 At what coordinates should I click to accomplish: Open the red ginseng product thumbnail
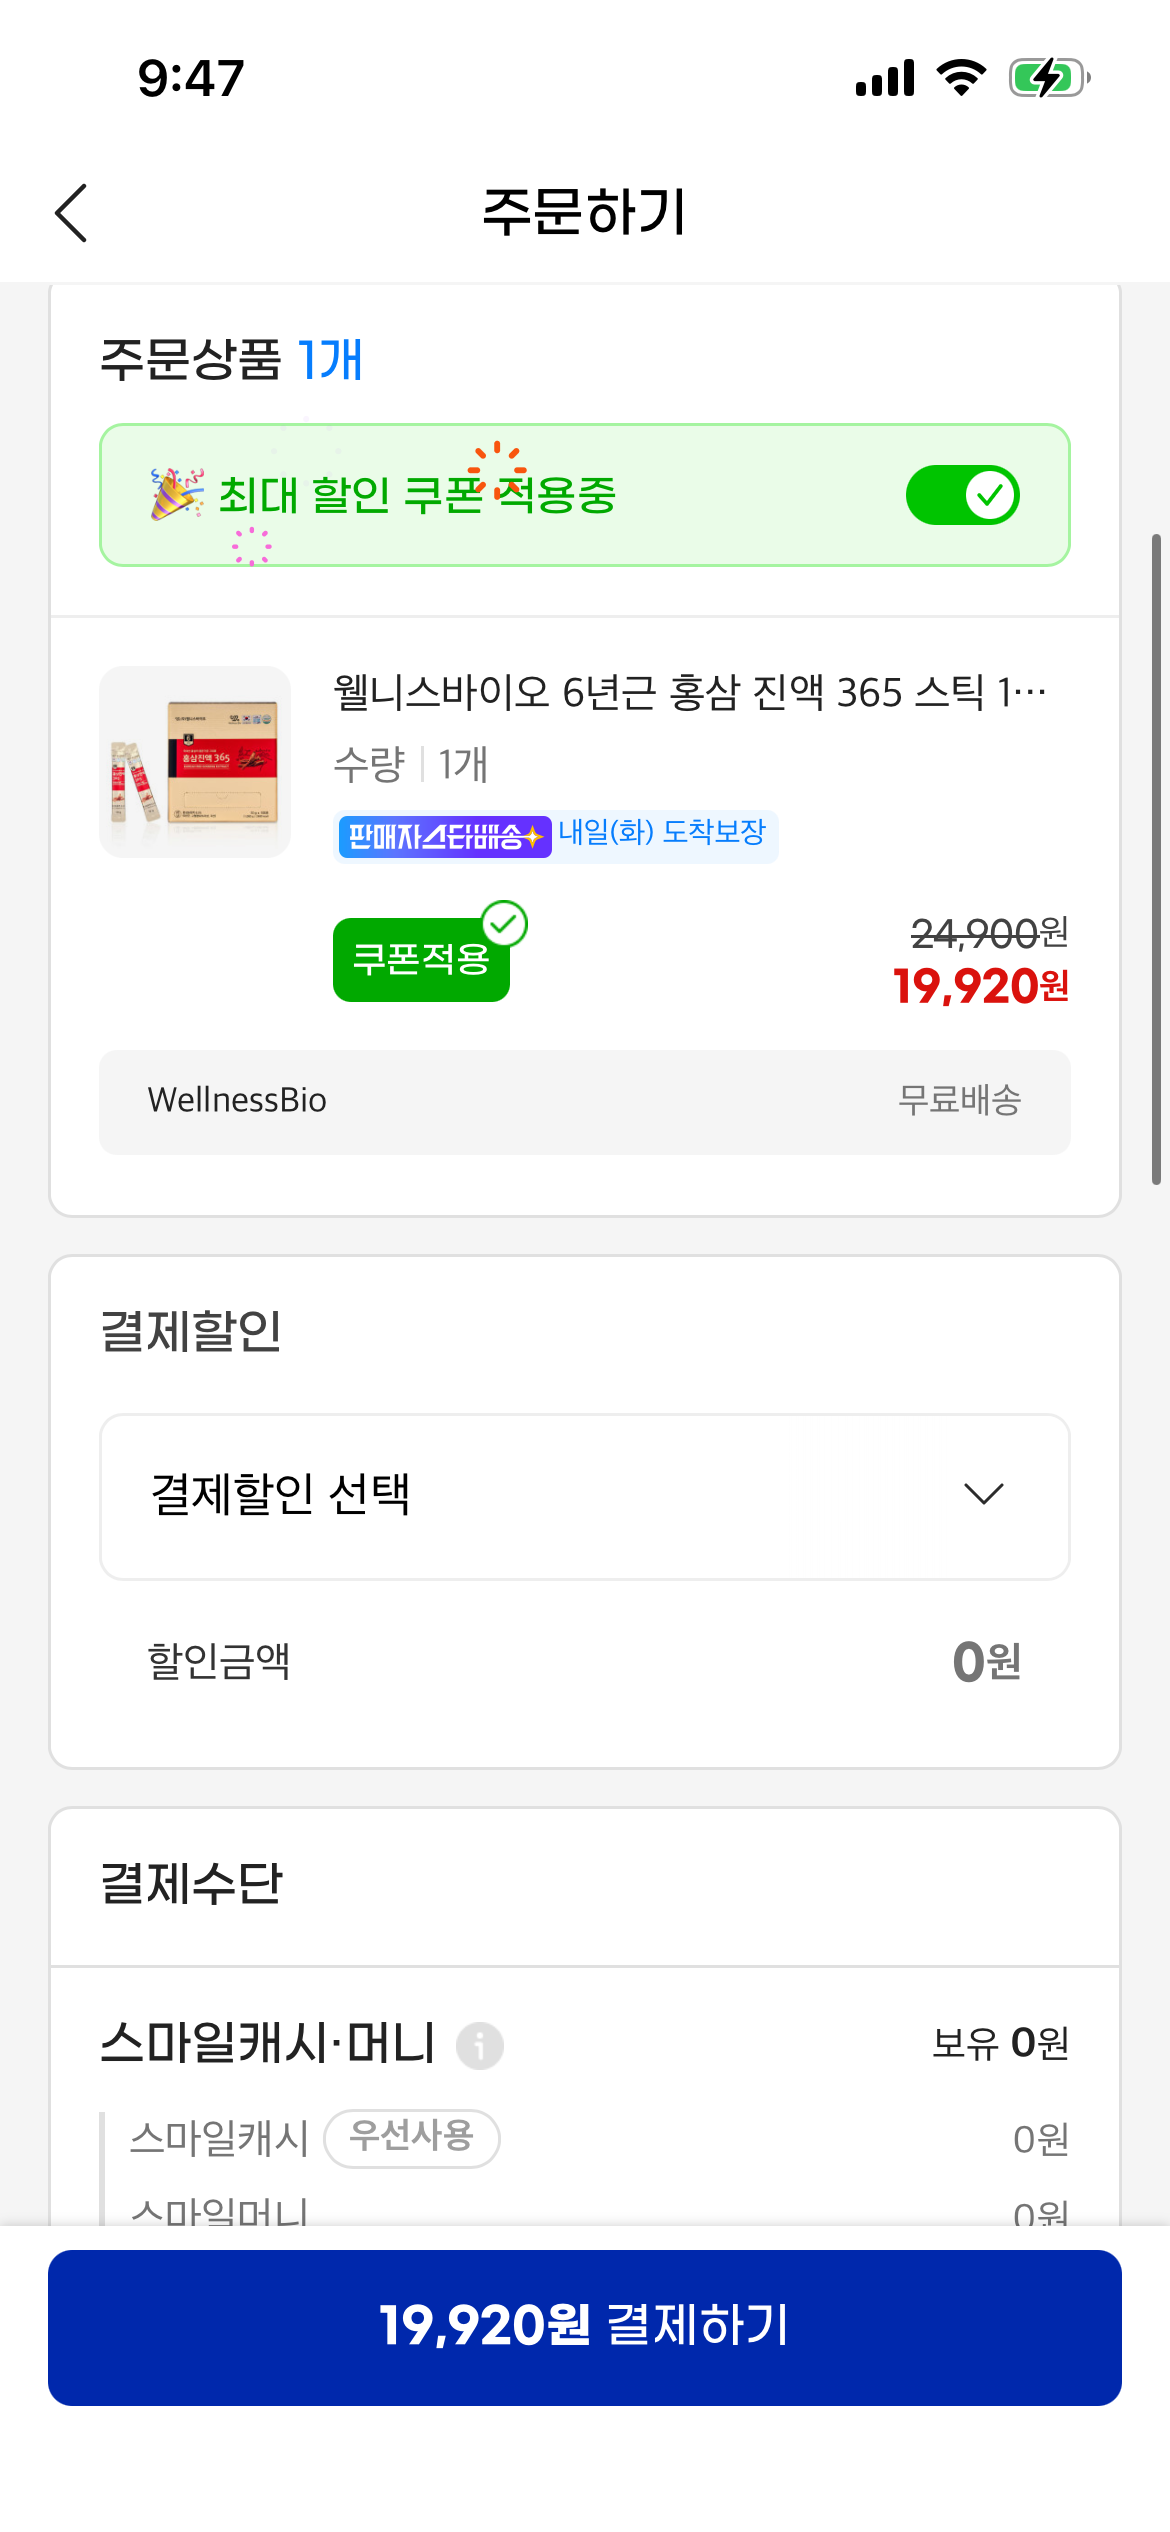tap(195, 762)
